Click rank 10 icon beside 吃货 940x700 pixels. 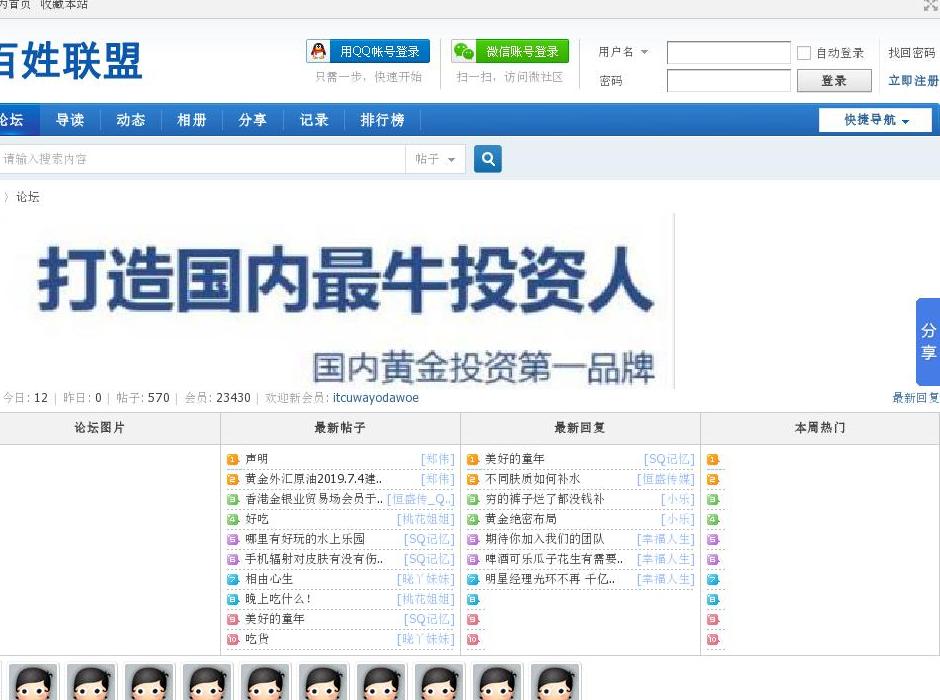(233, 639)
